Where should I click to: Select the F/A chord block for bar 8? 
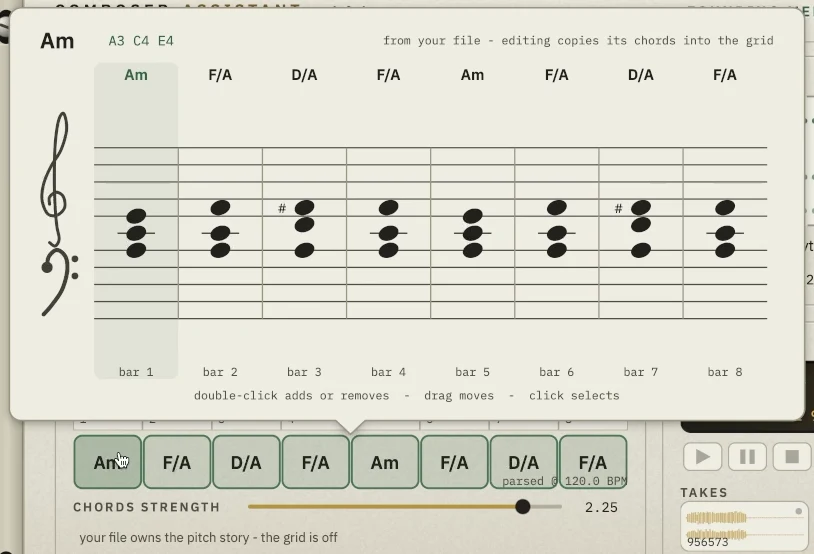[x=593, y=462]
